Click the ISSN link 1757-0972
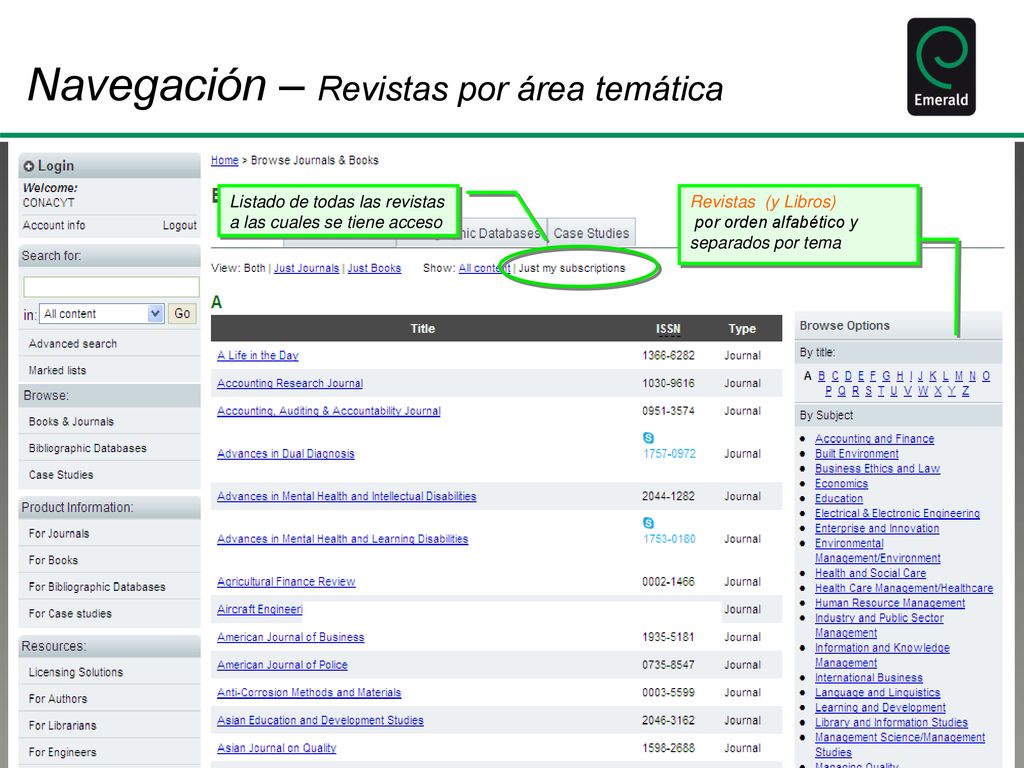The image size is (1024, 768). pos(669,454)
